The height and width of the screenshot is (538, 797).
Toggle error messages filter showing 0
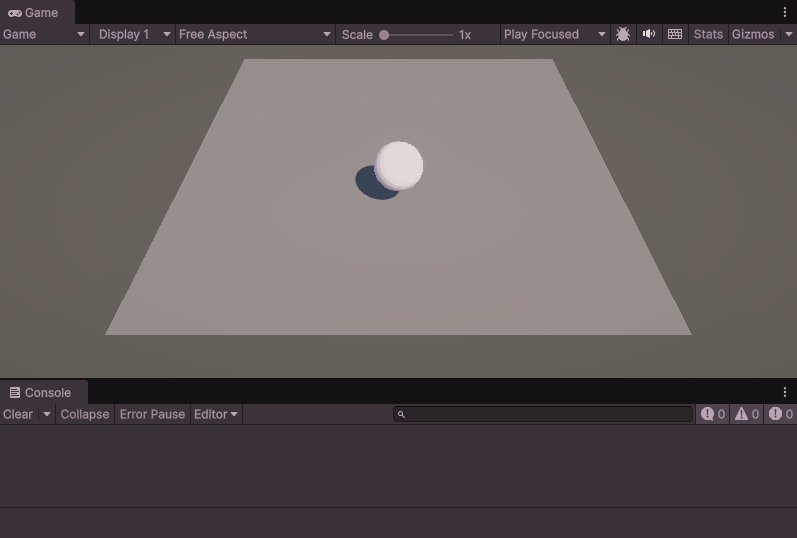[780, 414]
